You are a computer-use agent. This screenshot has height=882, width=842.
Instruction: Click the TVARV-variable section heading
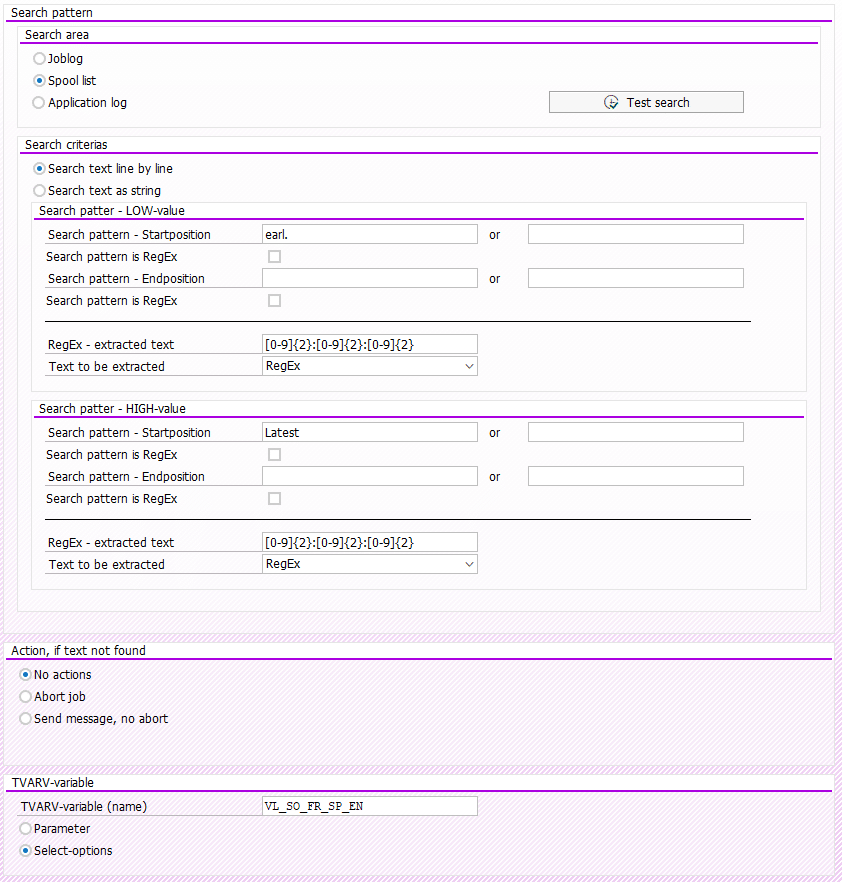coord(53,782)
